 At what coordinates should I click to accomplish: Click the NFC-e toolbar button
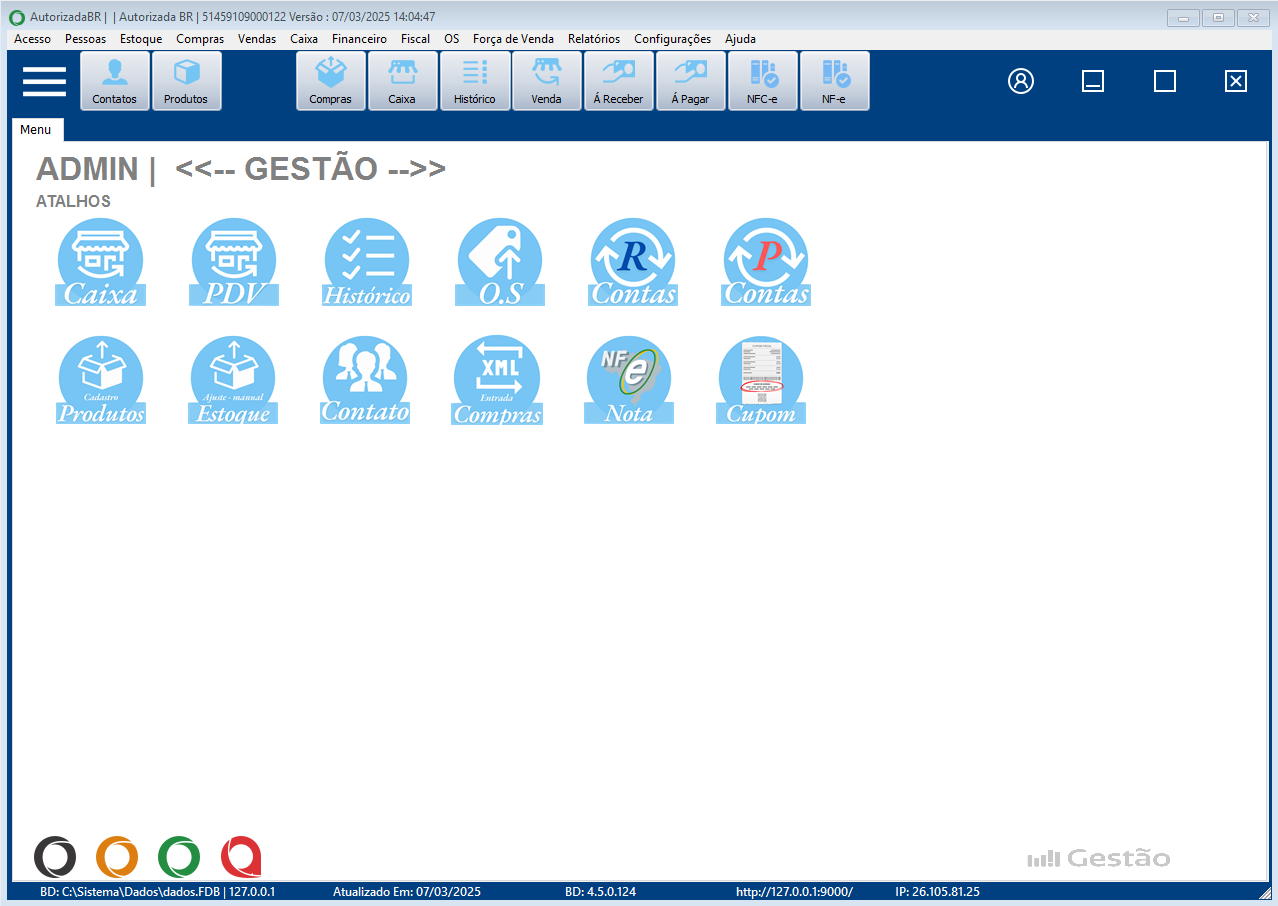(762, 81)
